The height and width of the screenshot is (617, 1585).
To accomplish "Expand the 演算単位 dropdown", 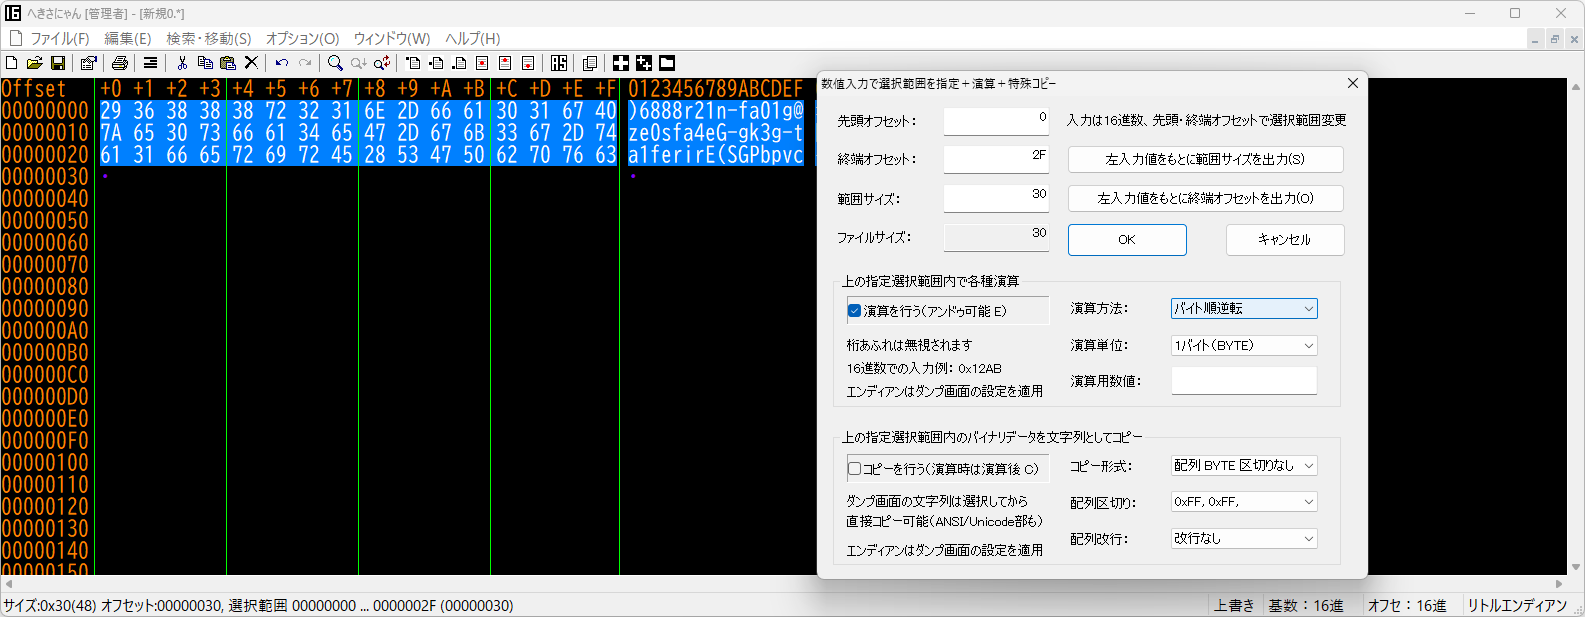I will 1244,345.
